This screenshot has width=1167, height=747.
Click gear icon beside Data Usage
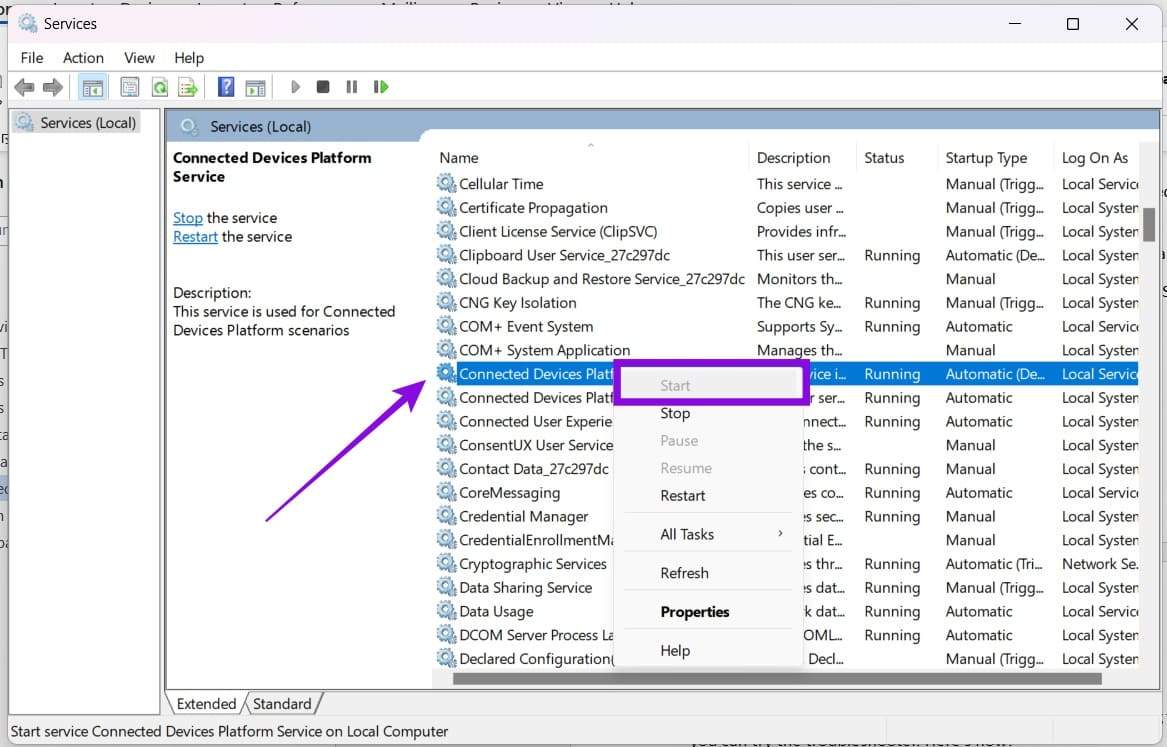coord(447,611)
